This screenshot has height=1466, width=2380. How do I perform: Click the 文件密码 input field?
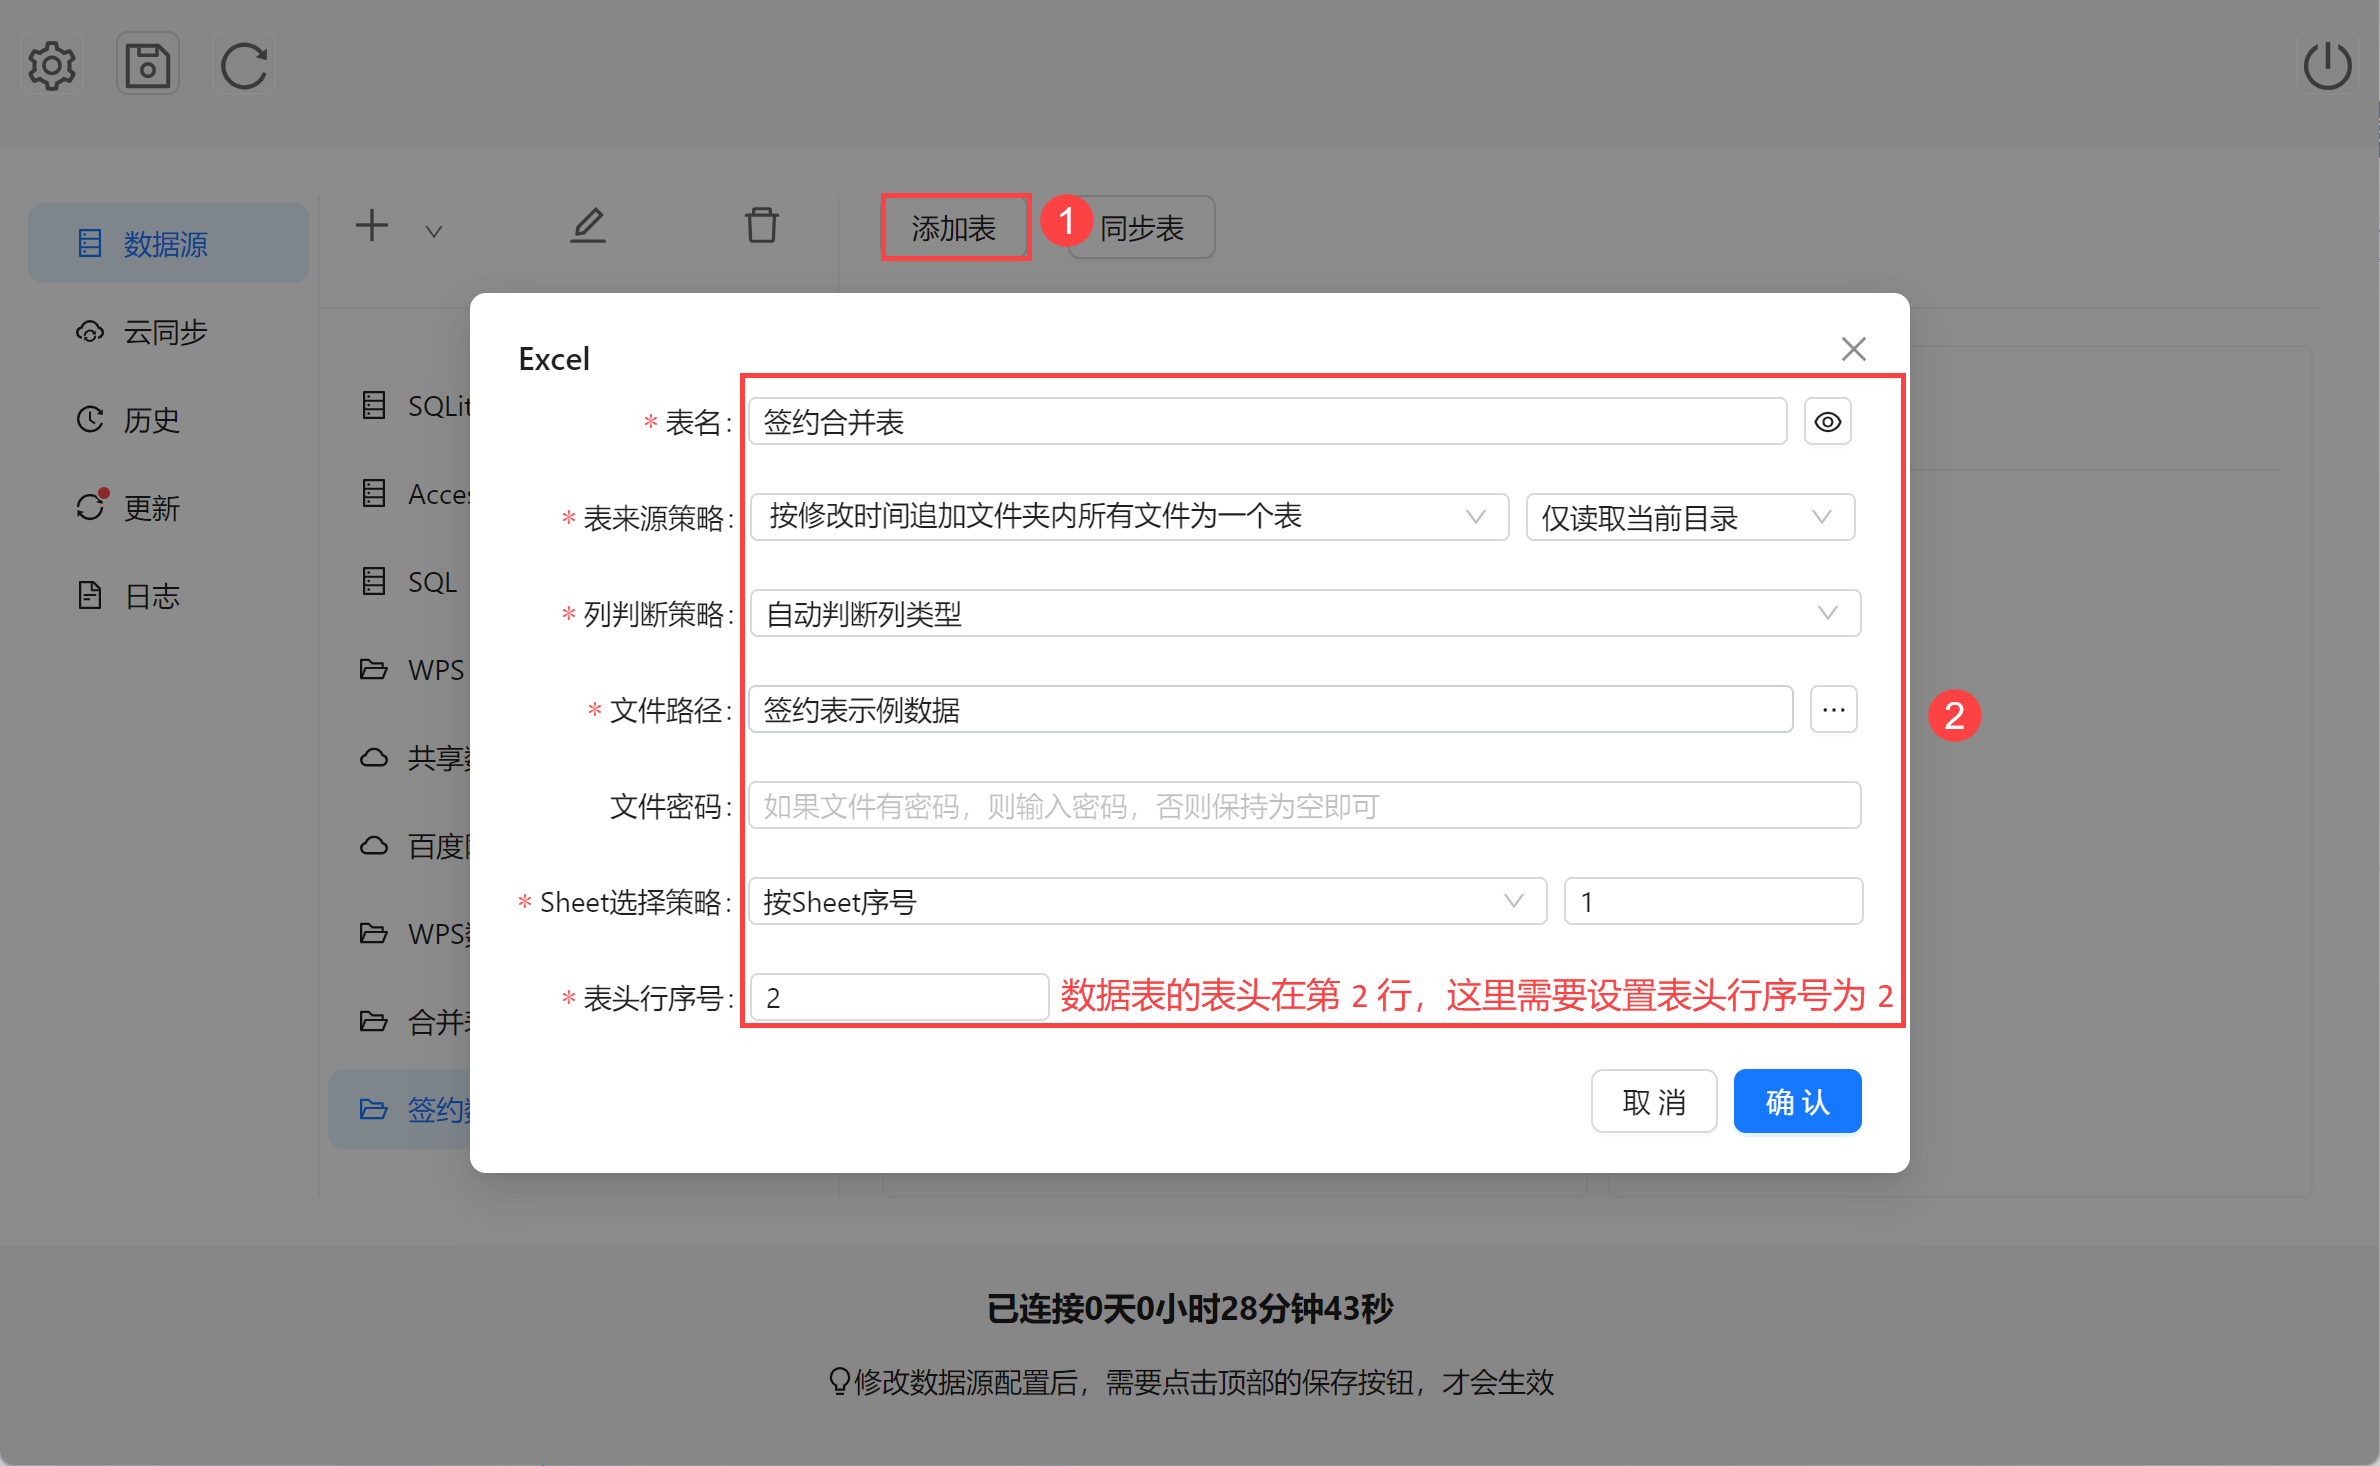pyautogui.click(x=1304, y=806)
